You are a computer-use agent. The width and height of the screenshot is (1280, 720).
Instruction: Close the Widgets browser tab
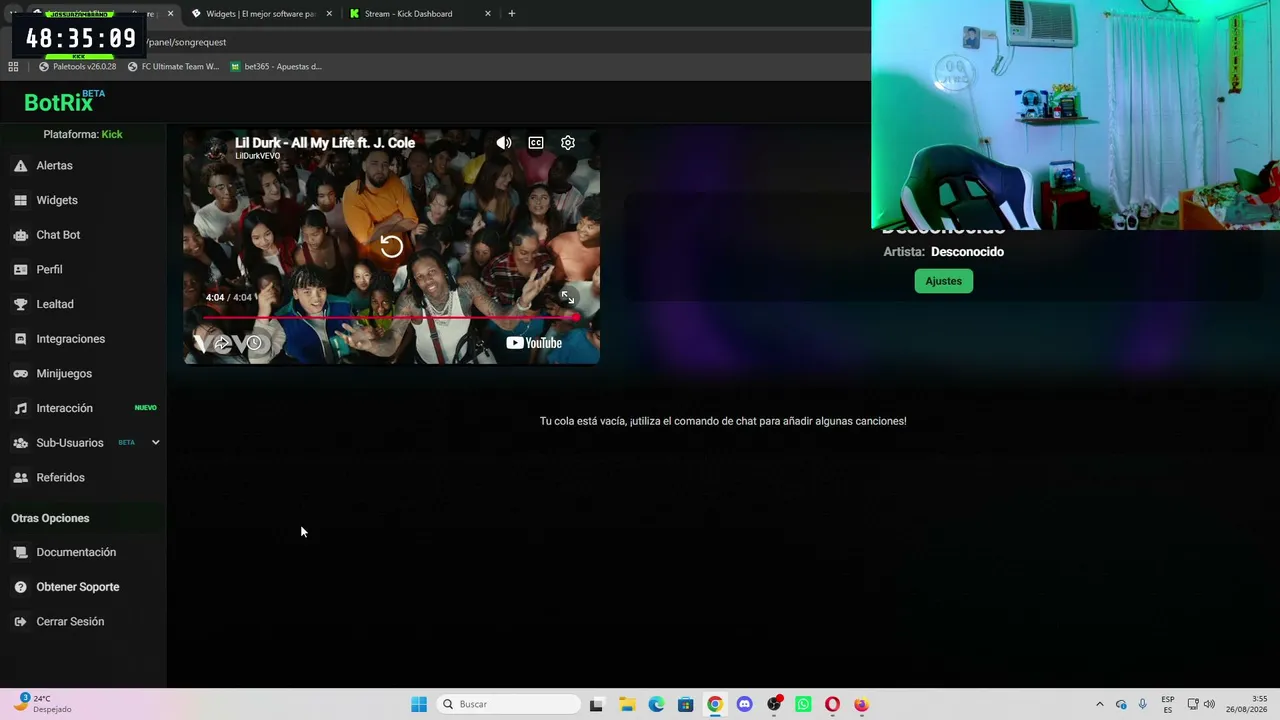coord(329,14)
